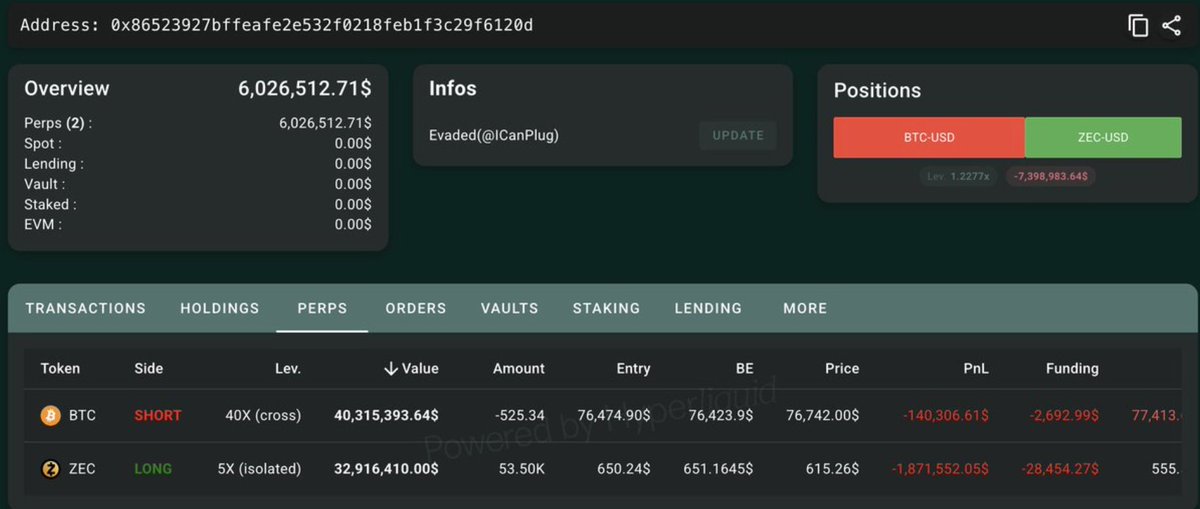Image resolution: width=1200 pixels, height=509 pixels.
Task: Click the Perps (2) row in Overview
Action: click(x=198, y=123)
